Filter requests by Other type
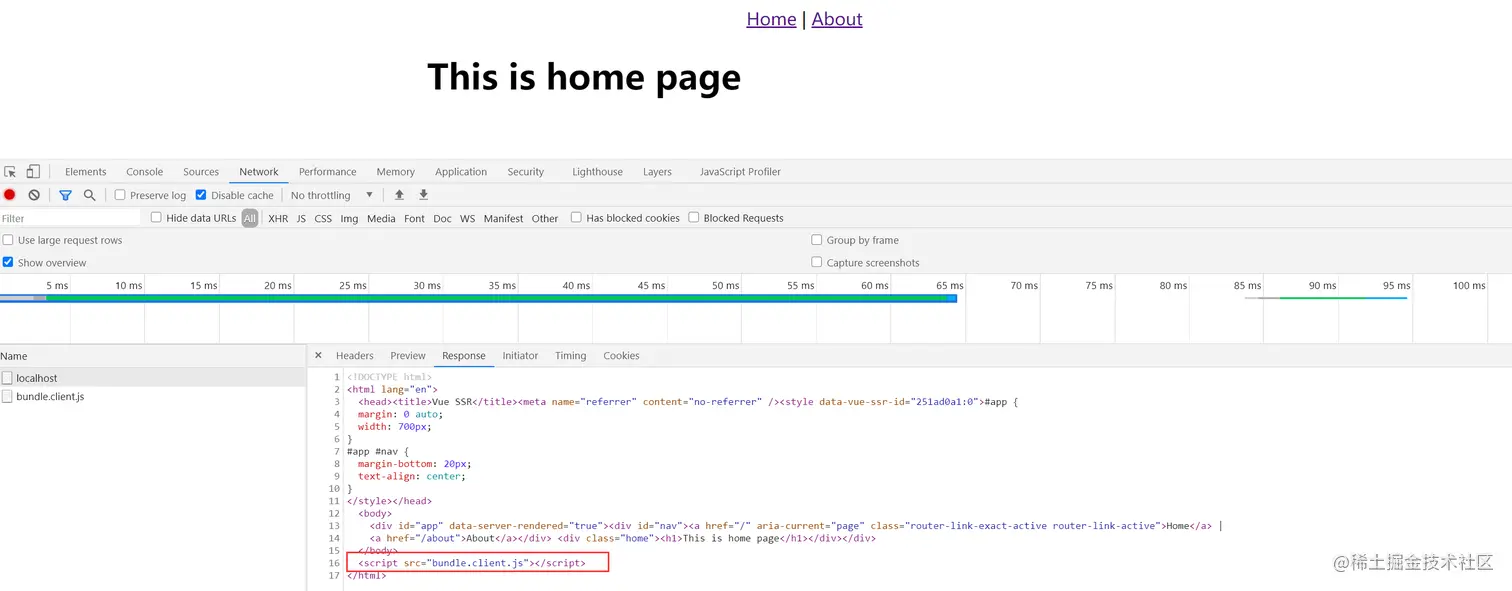1512x591 pixels. (x=545, y=218)
